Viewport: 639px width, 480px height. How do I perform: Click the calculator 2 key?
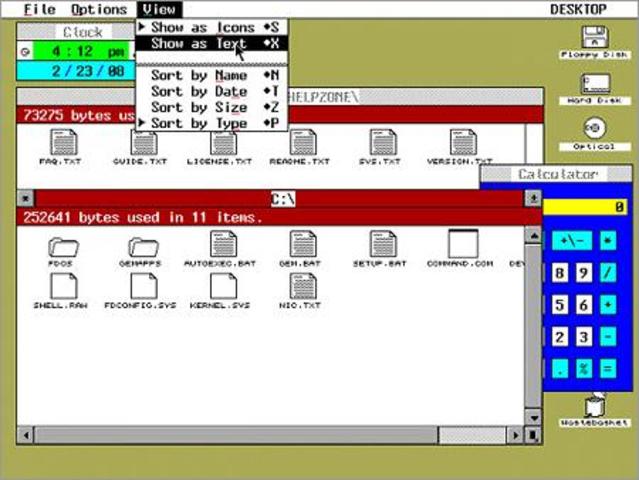click(x=560, y=337)
